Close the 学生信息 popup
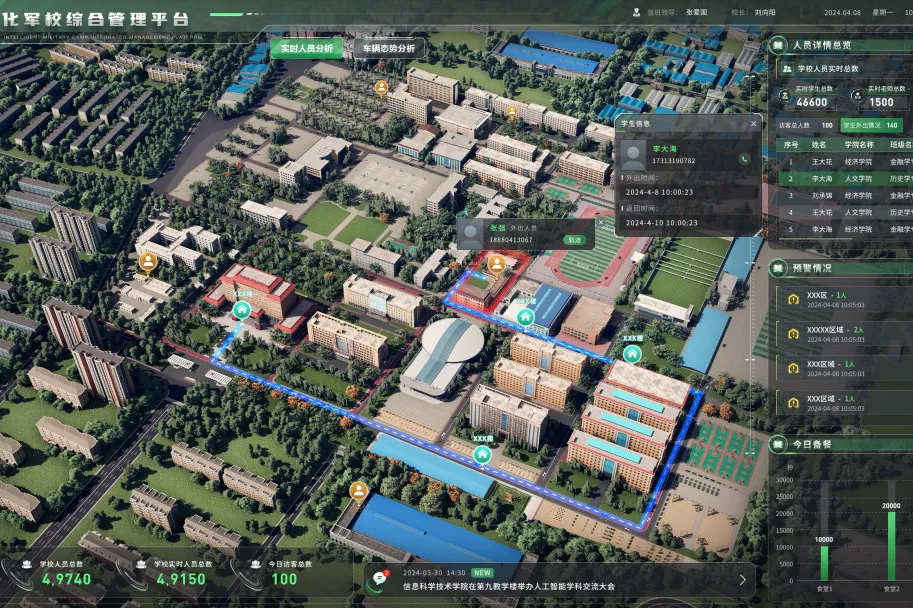Viewport: 913px width, 608px height. pyautogui.click(x=754, y=124)
